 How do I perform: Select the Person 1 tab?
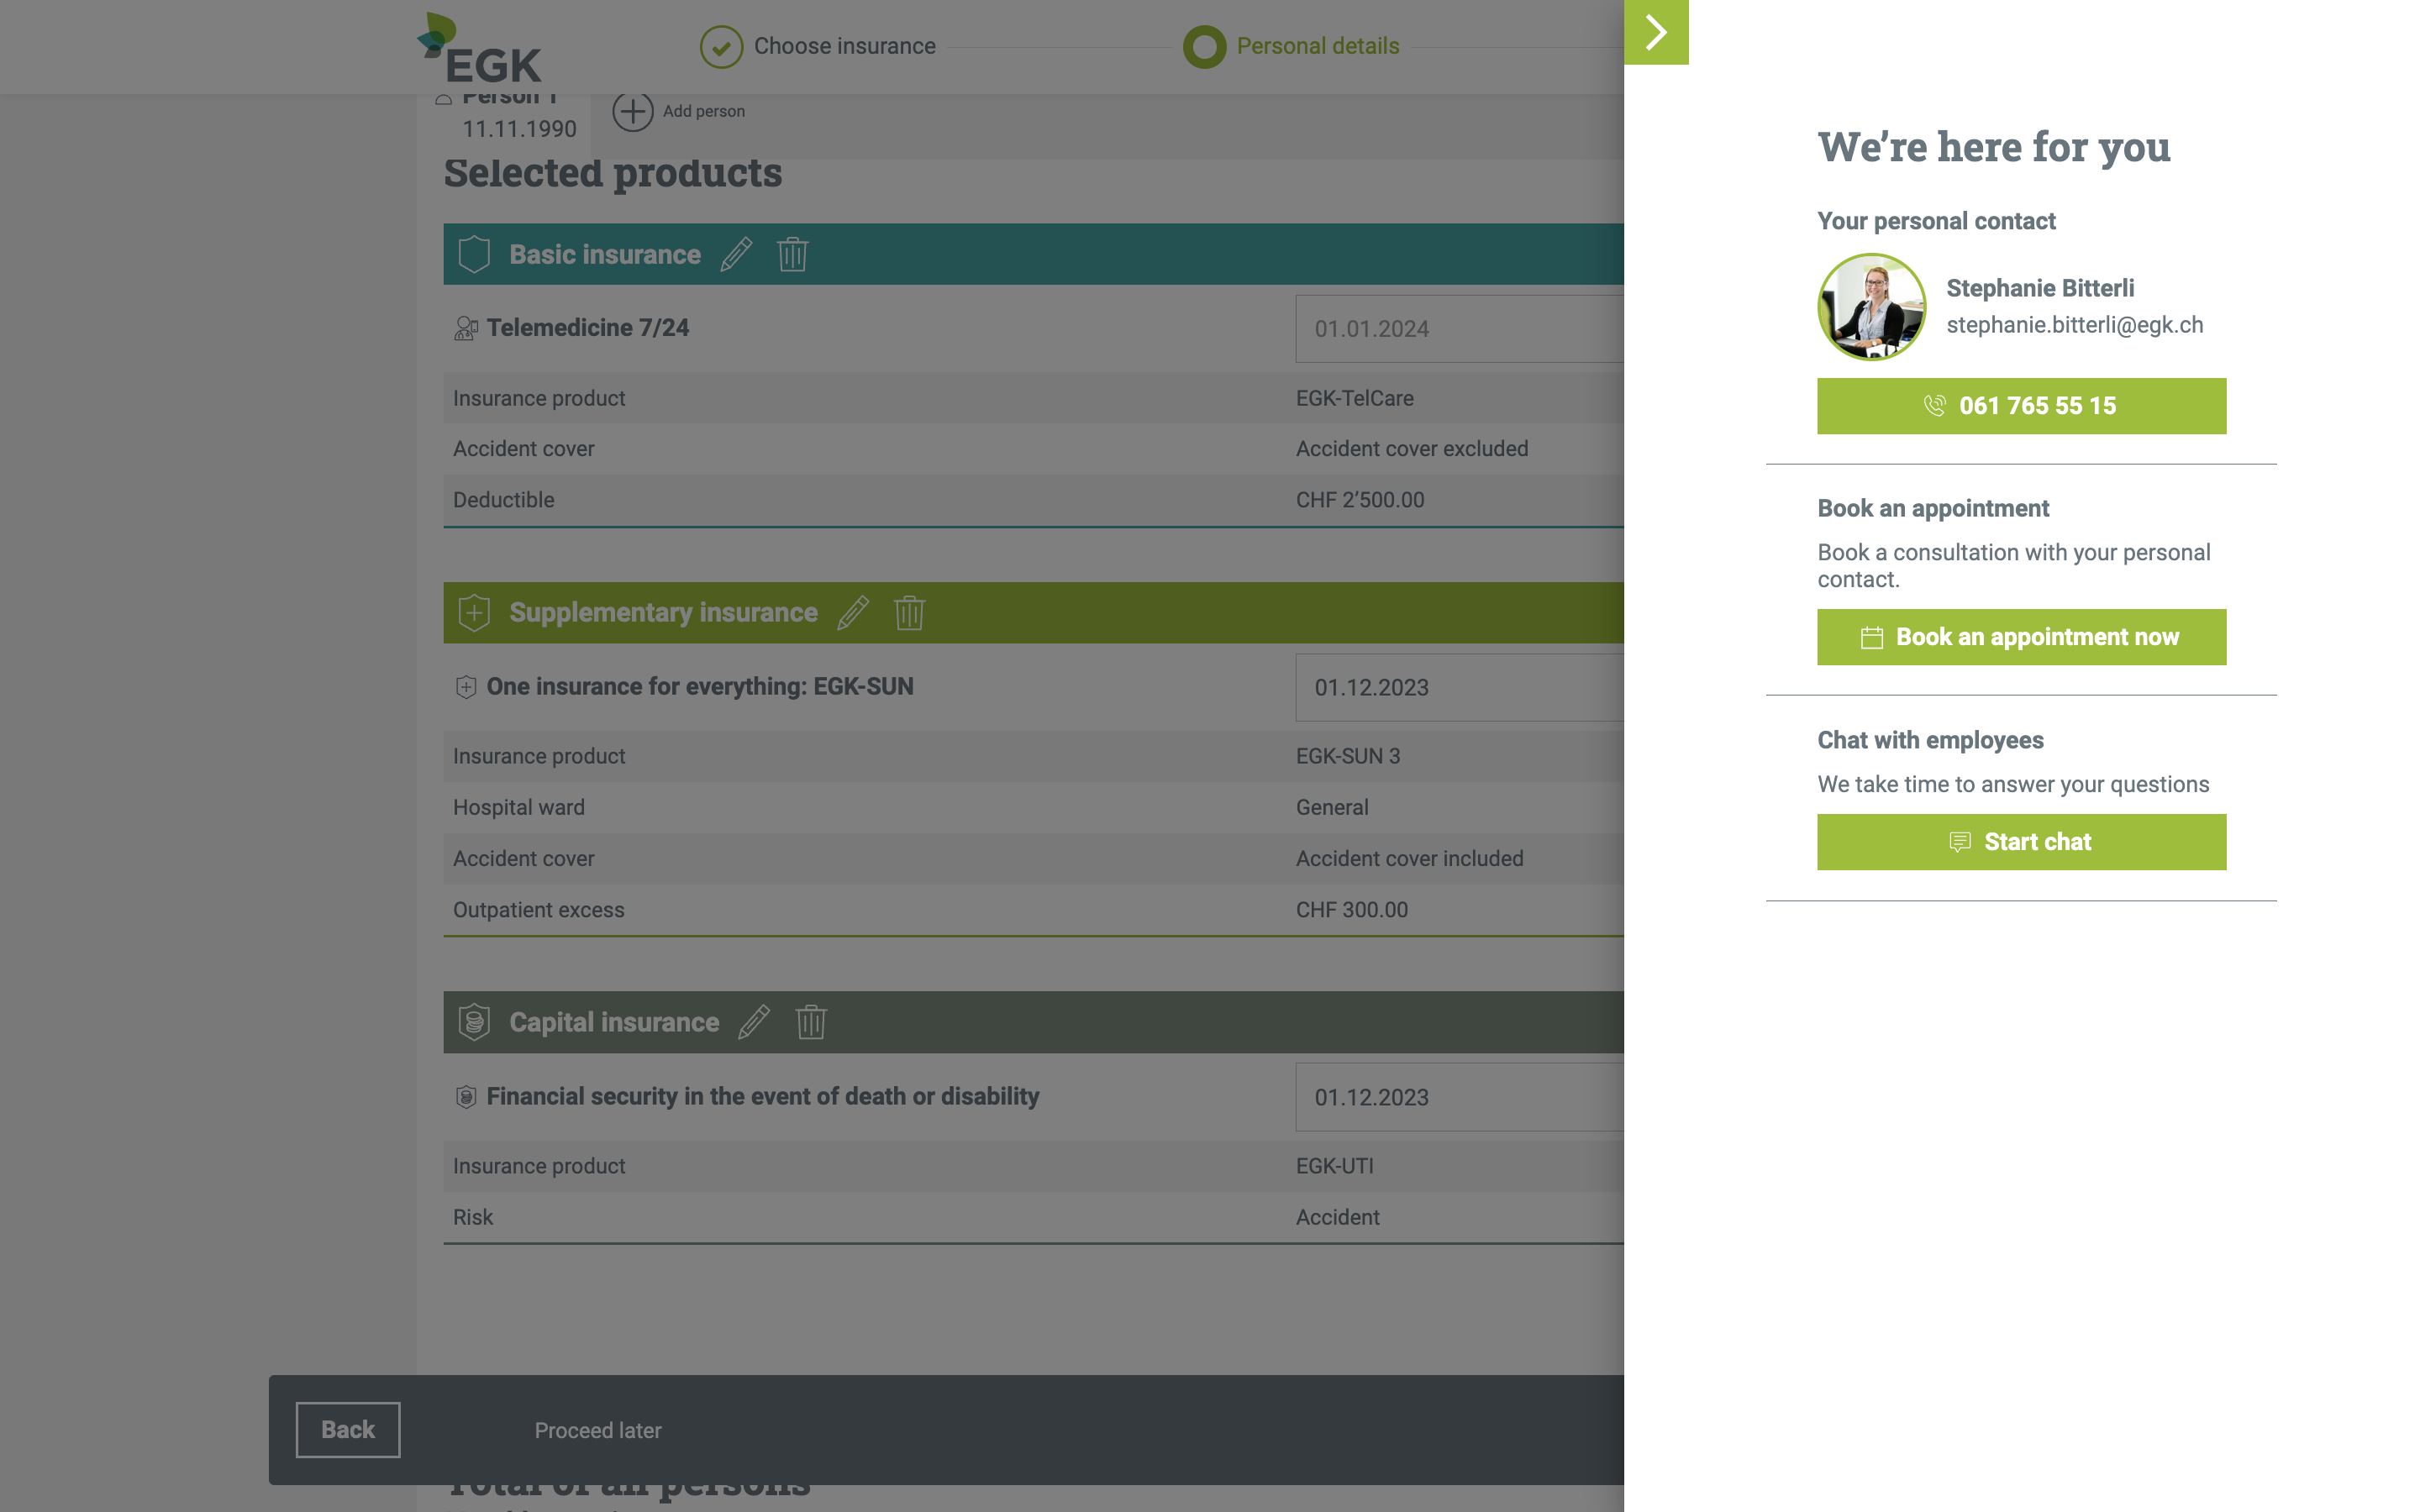pyautogui.click(x=510, y=116)
